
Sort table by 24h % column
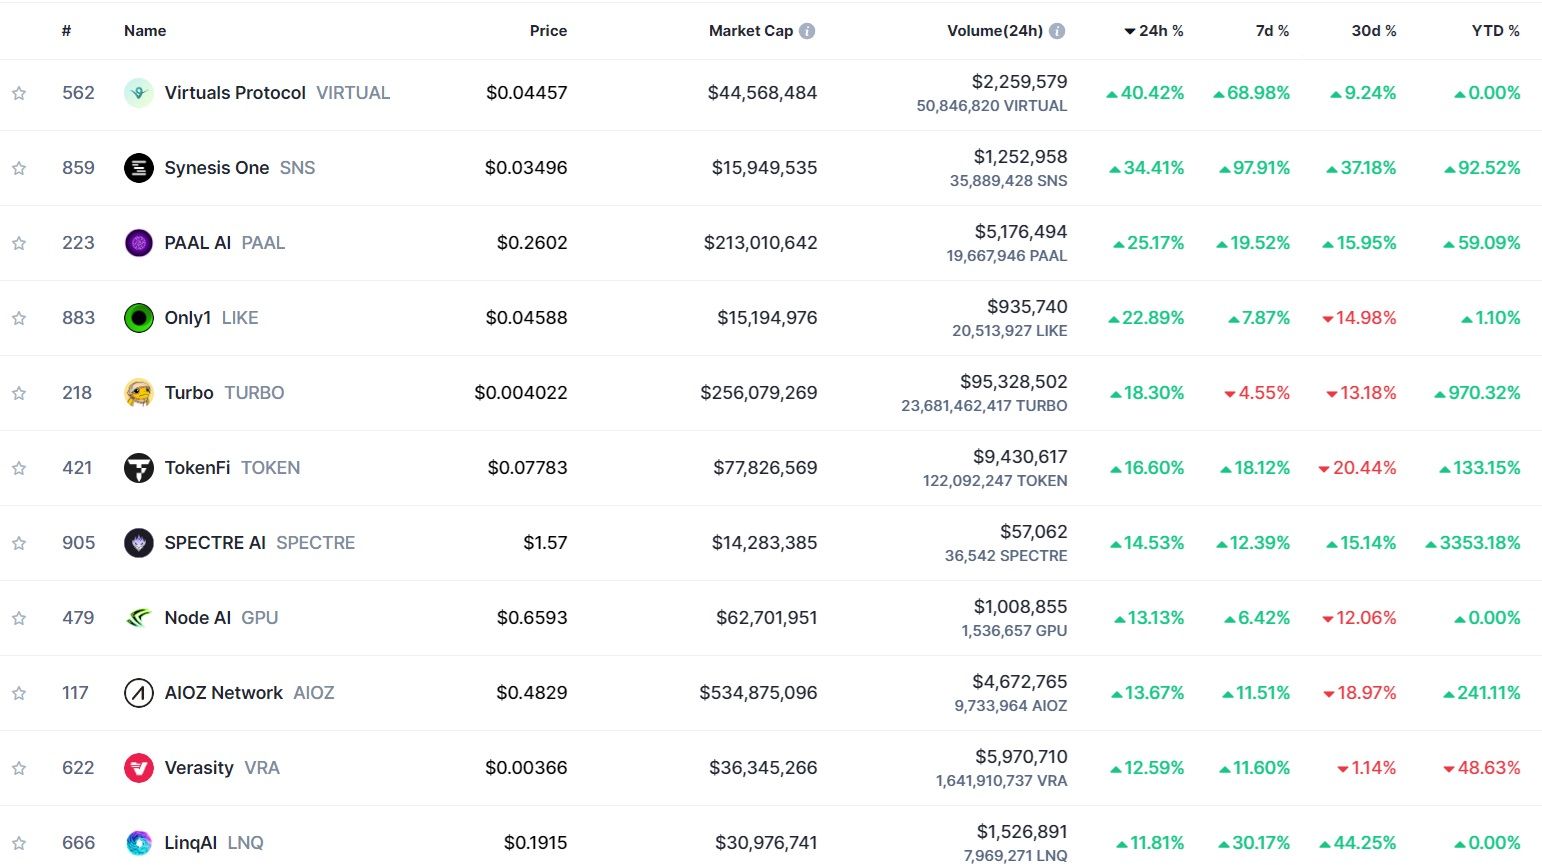(x=1154, y=31)
